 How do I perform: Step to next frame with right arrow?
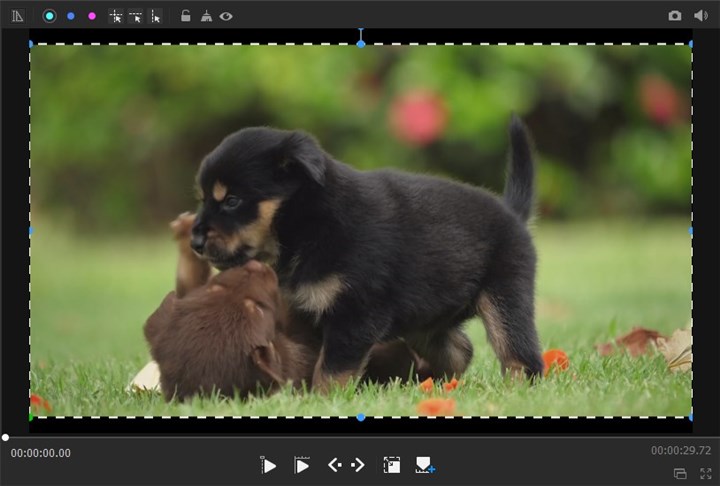(x=357, y=465)
